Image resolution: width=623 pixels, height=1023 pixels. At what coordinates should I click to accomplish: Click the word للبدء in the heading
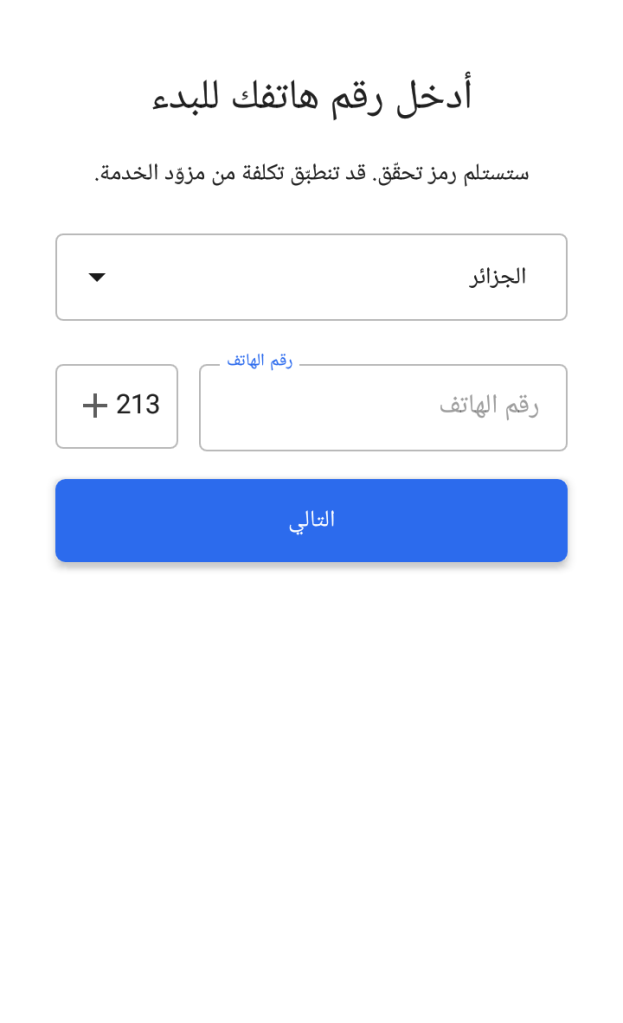[x=189, y=97]
